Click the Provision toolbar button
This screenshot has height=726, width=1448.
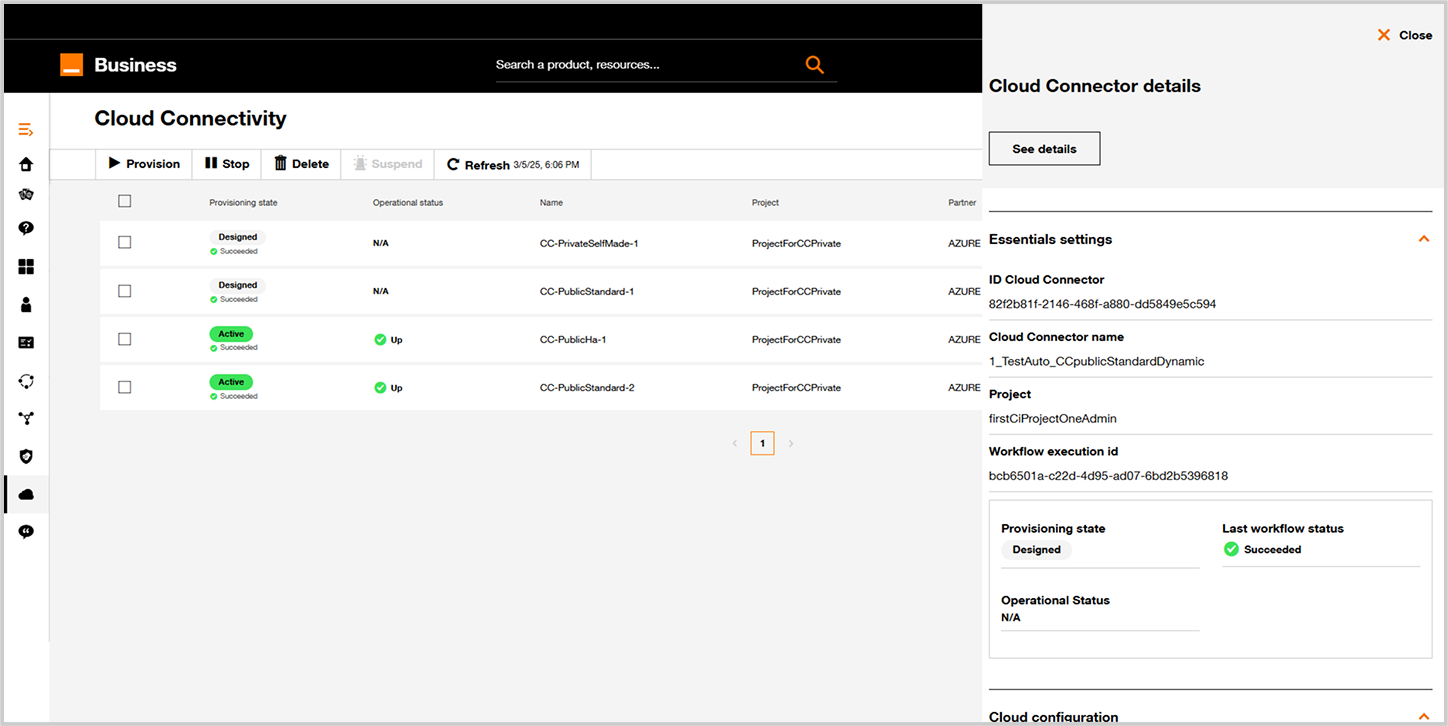144,164
